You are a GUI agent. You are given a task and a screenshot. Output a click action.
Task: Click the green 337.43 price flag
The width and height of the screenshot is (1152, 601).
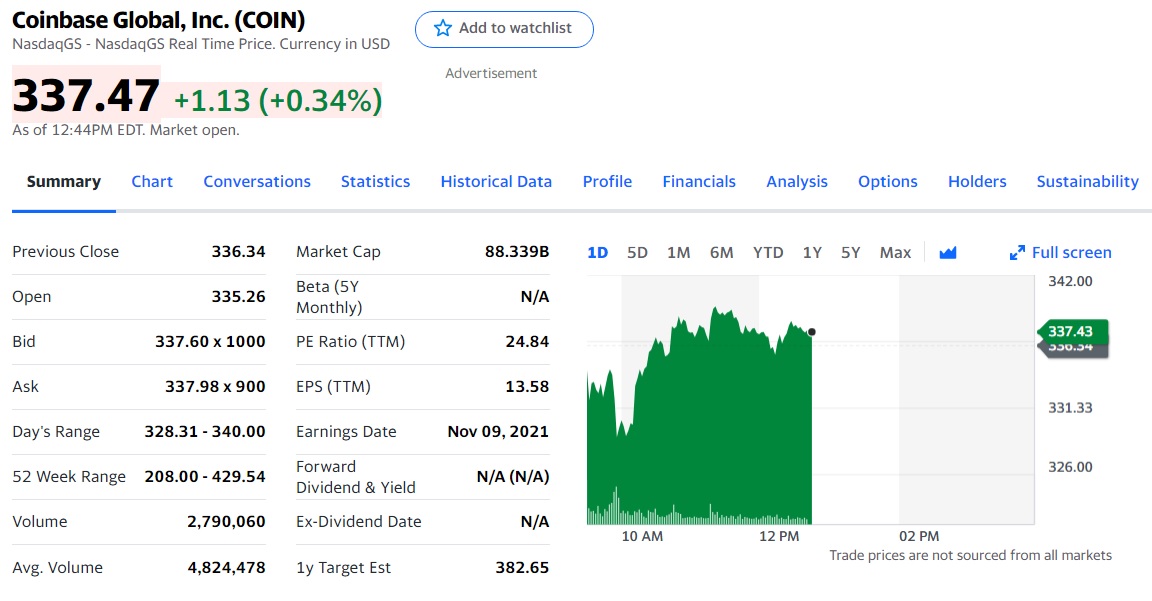1072,331
